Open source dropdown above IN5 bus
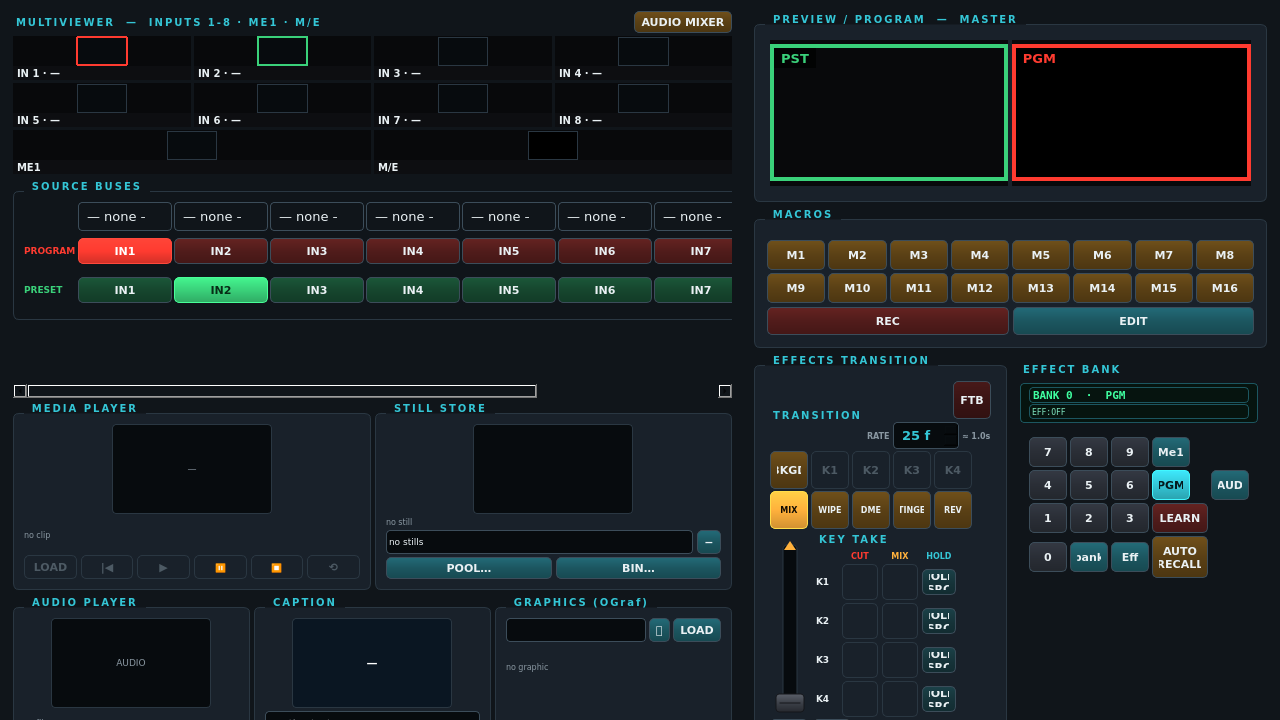Image resolution: width=1280 pixels, height=720 pixels. [509, 217]
